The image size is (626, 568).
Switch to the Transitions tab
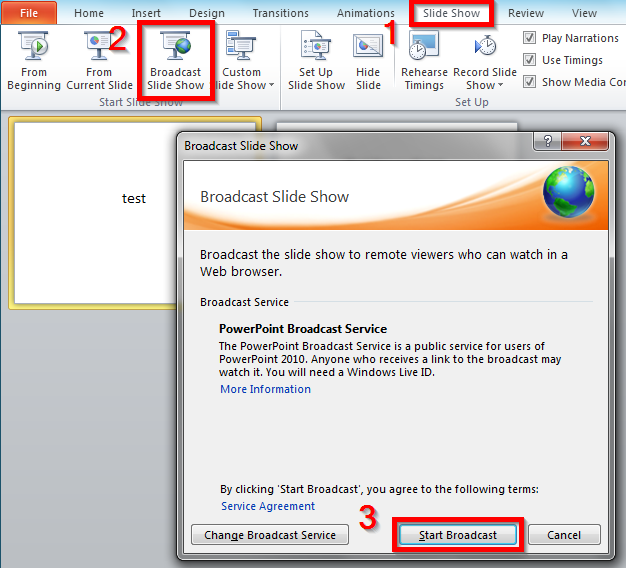coord(281,13)
